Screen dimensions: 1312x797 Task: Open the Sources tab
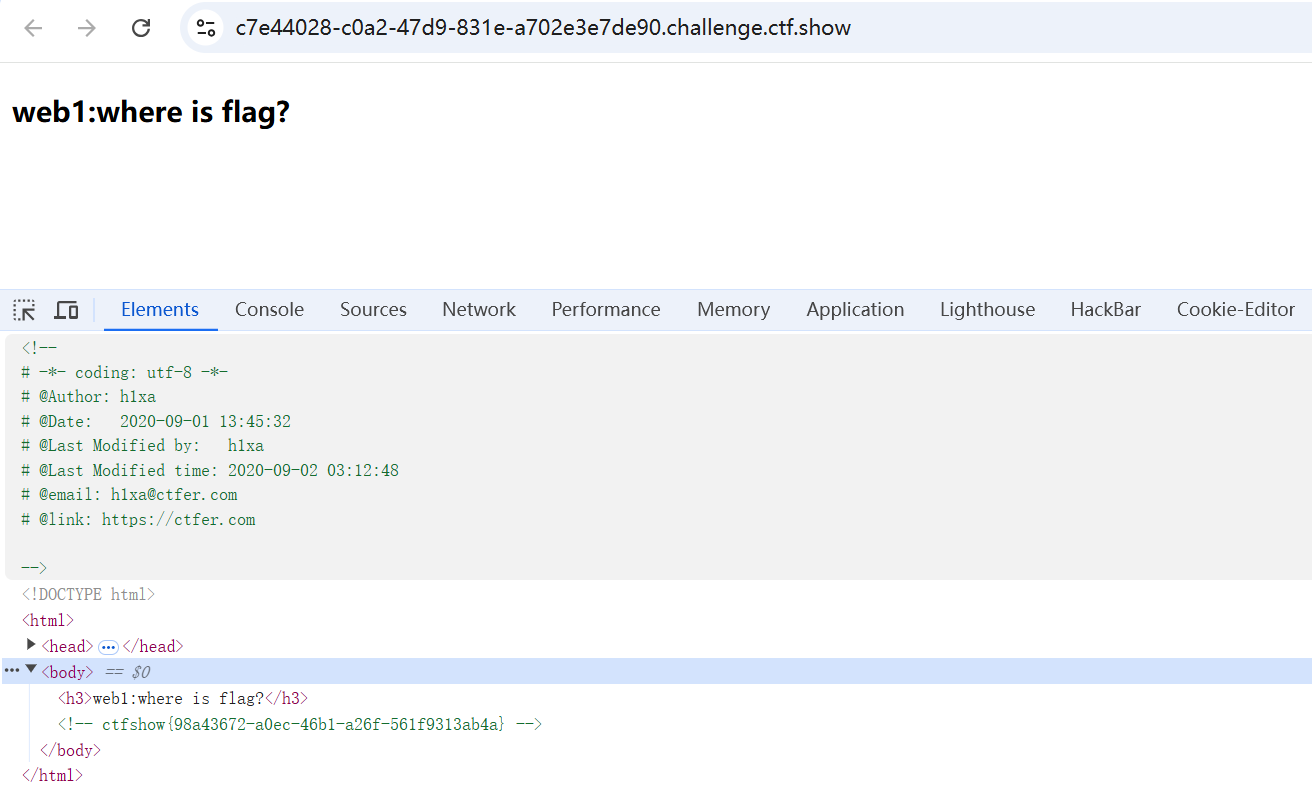[373, 310]
